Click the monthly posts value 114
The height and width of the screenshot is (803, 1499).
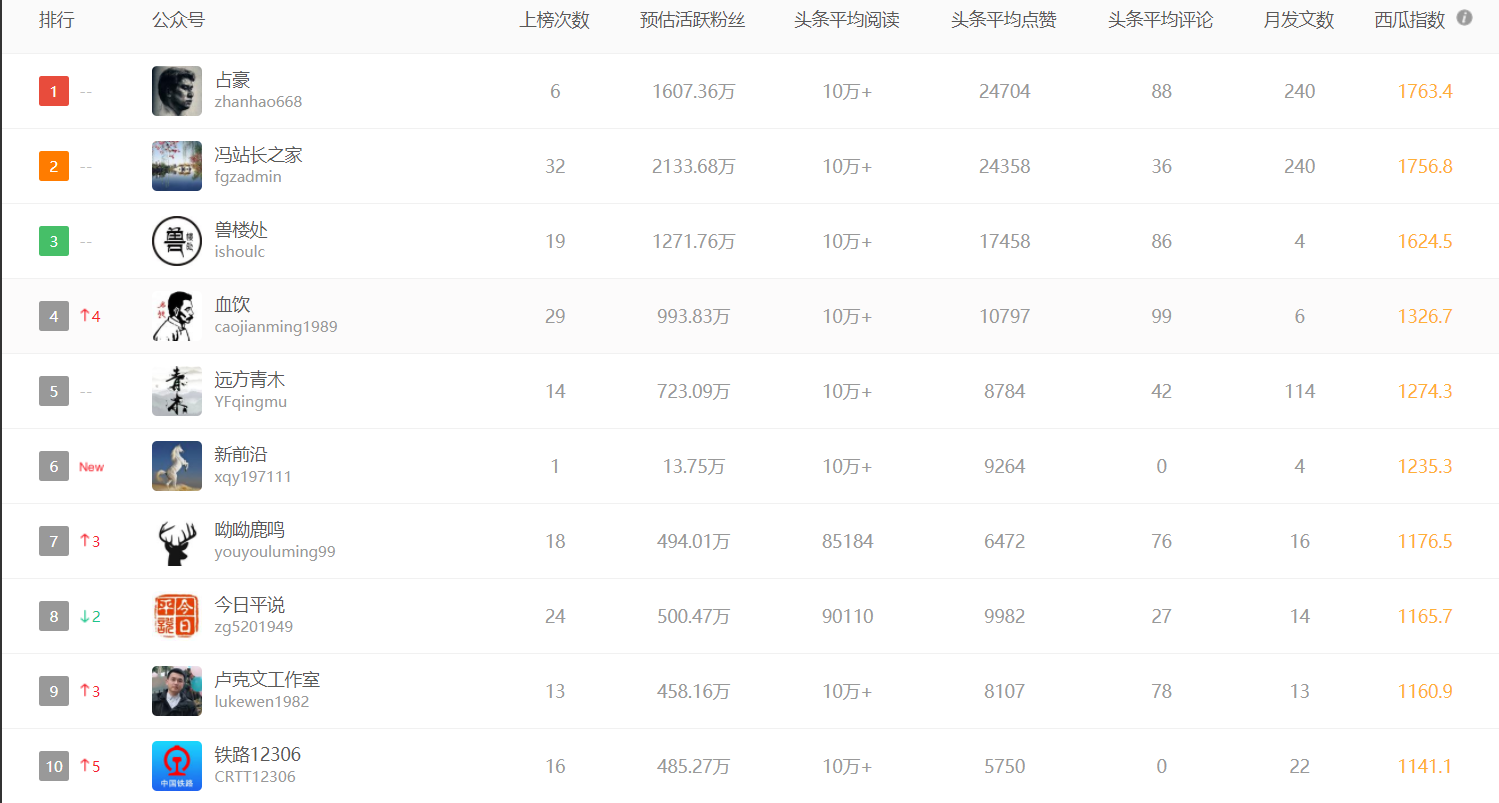pos(1300,391)
